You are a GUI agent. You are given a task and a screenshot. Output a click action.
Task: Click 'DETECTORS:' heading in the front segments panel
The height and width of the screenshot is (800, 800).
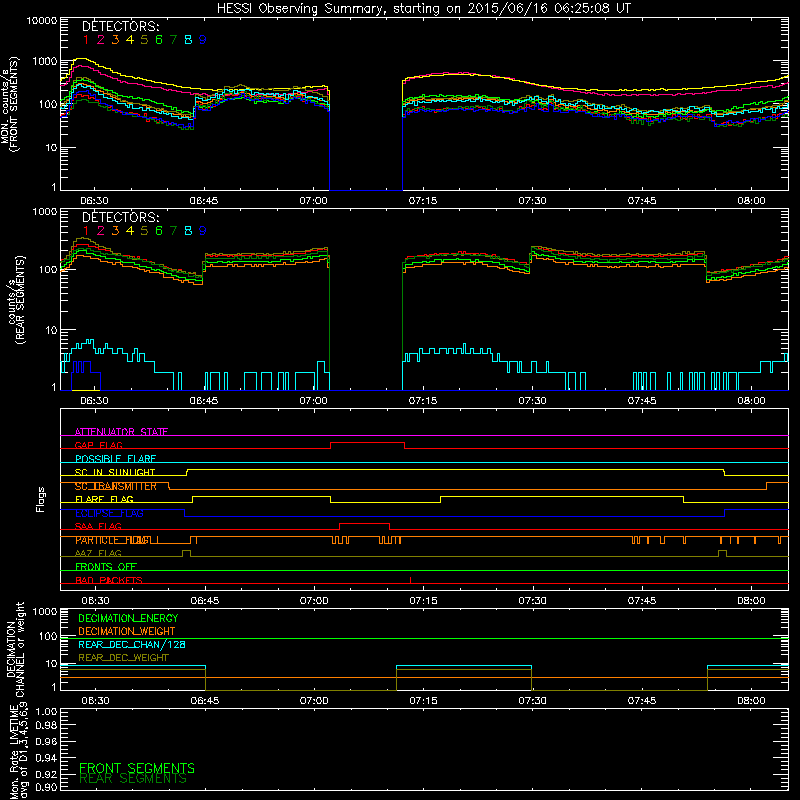121,26
